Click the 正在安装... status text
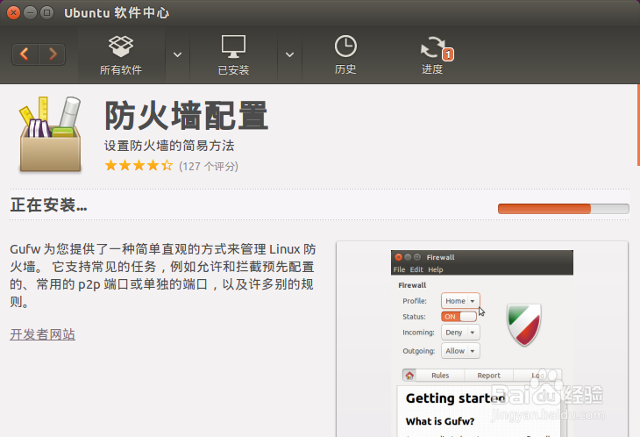640x437 pixels. (49, 205)
